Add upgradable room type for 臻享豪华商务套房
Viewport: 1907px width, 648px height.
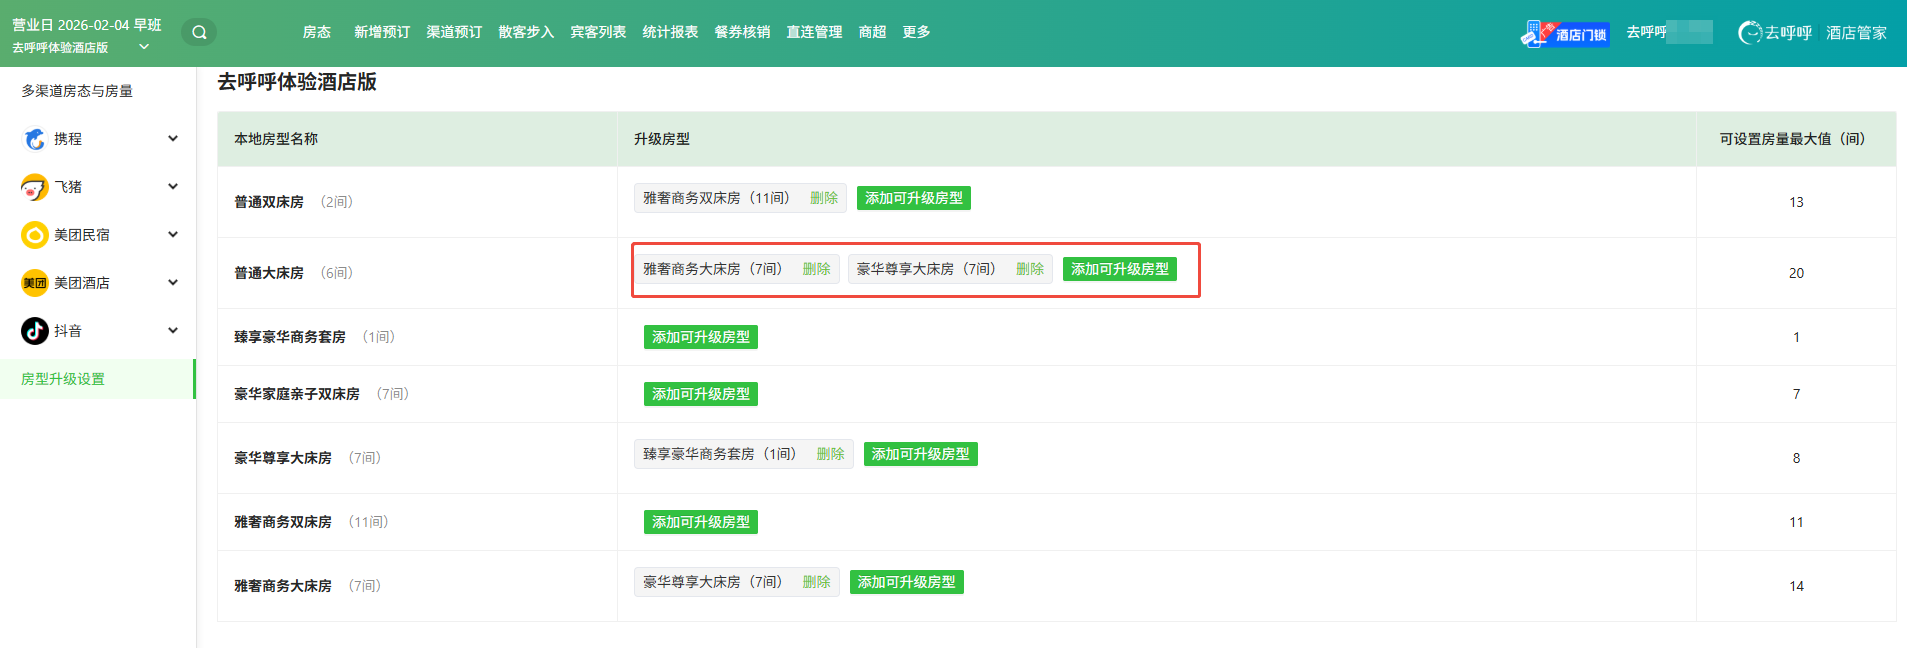click(x=700, y=337)
